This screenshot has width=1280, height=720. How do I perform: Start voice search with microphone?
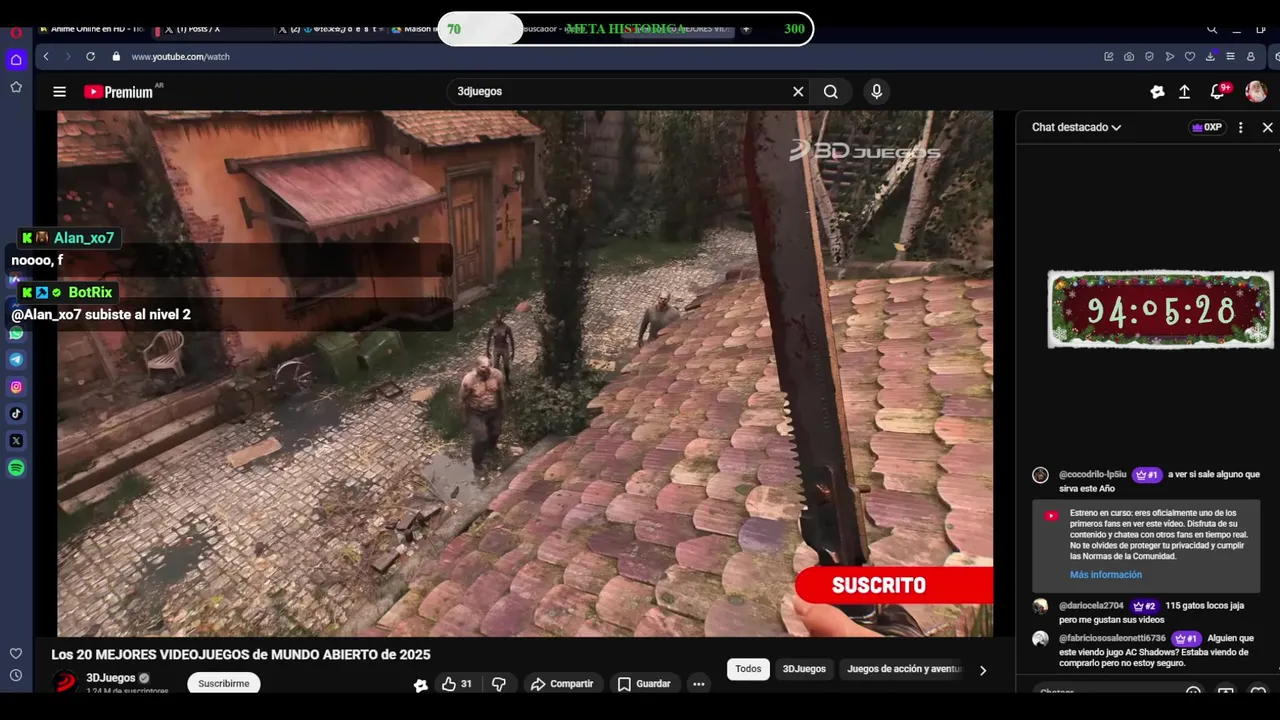pyautogui.click(x=876, y=92)
